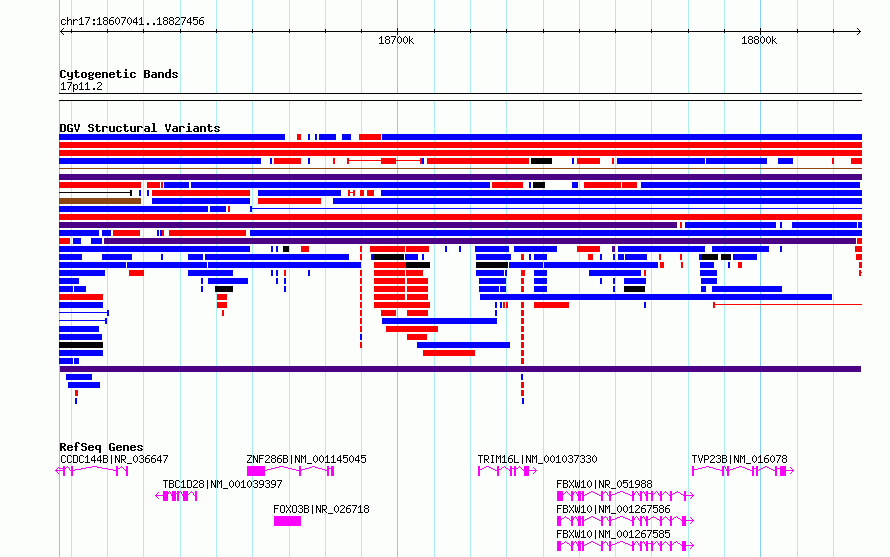
Task: Click the TRIM16L gene glyph
Action: point(507,471)
